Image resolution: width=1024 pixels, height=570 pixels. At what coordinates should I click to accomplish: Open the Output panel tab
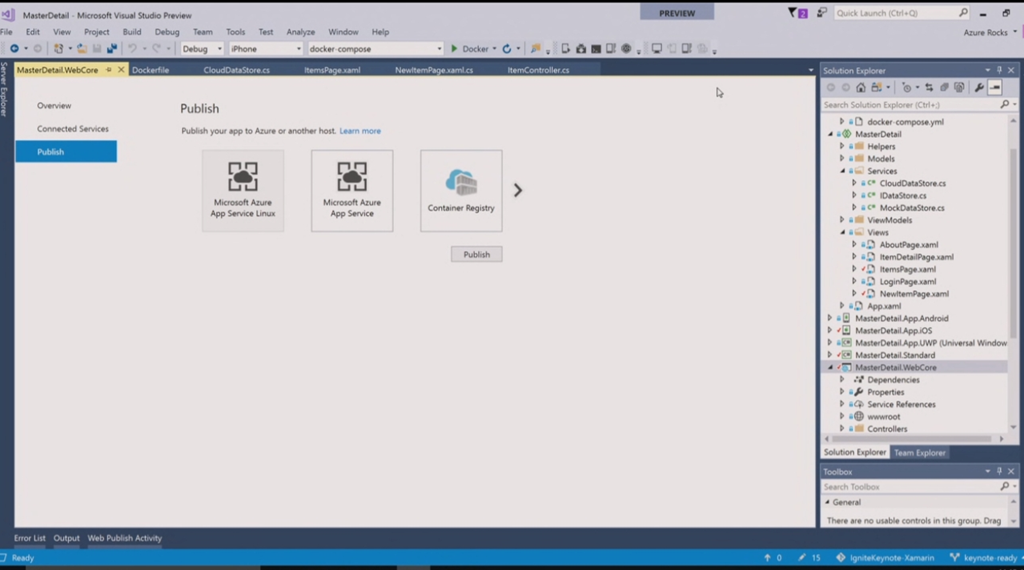click(x=67, y=538)
